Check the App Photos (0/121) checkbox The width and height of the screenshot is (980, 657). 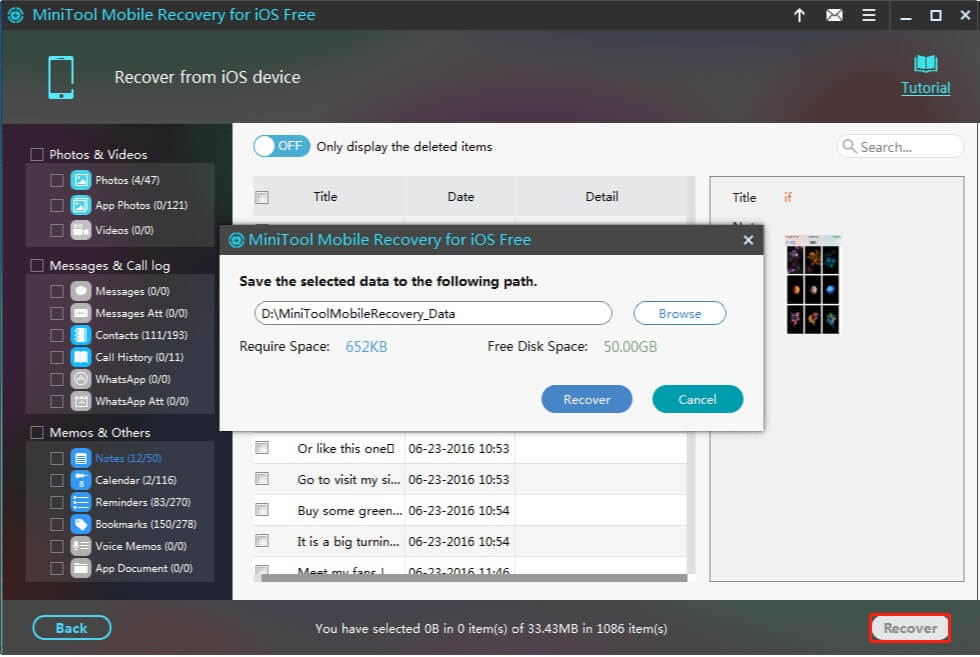click(x=57, y=206)
